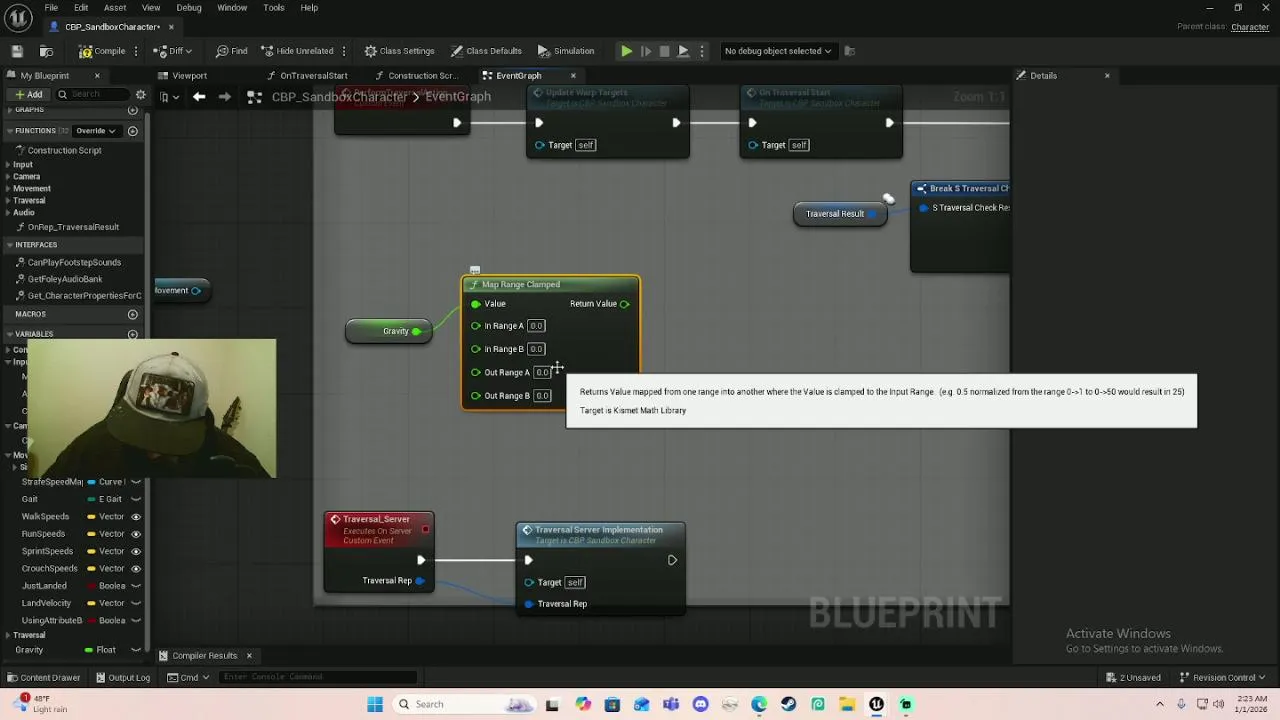
Task: Click the Stop playback button
Action: 664,51
